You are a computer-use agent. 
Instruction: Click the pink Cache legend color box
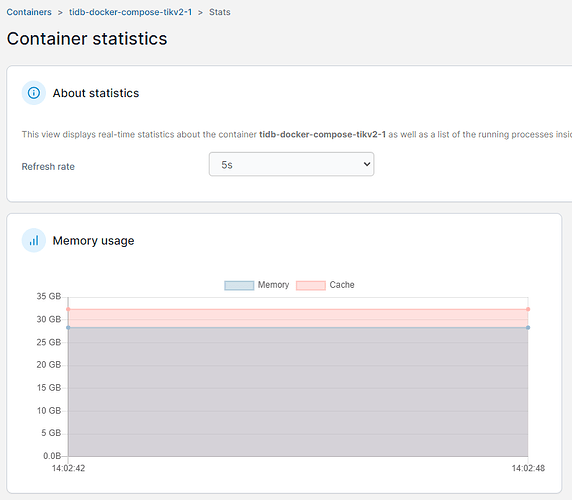[x=311, y=285]
